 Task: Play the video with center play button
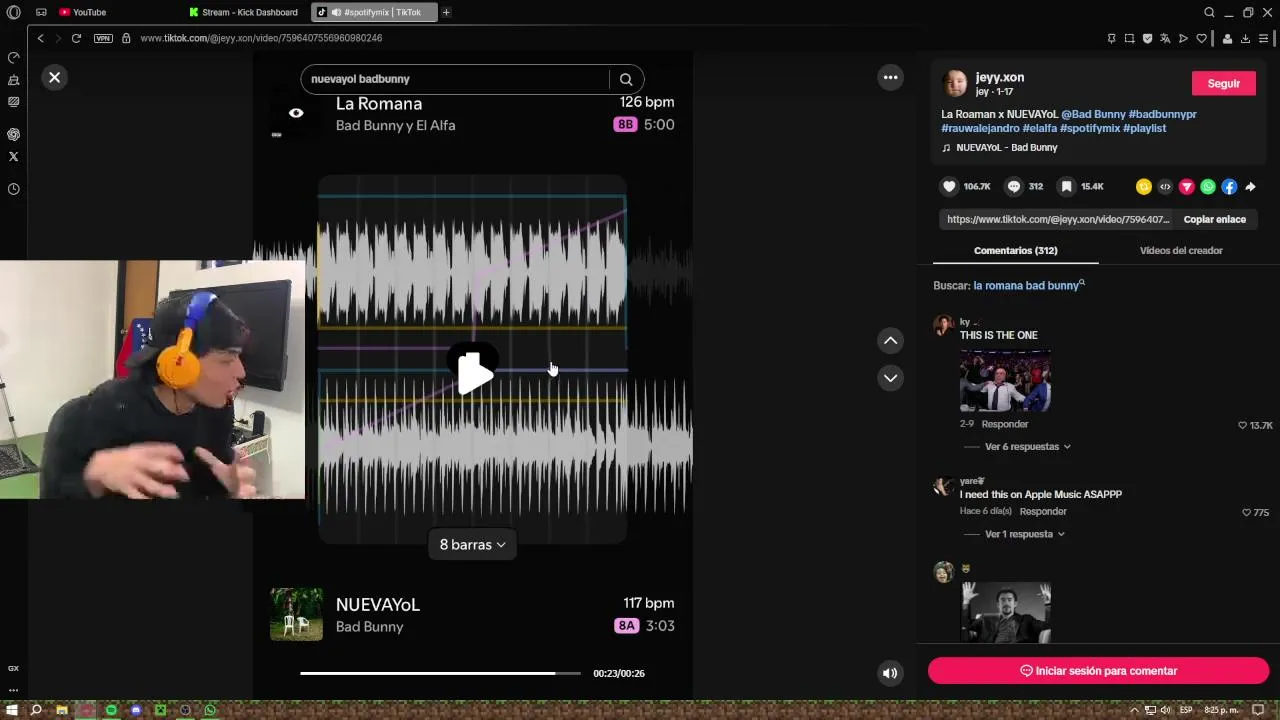(x=474, y=372)
